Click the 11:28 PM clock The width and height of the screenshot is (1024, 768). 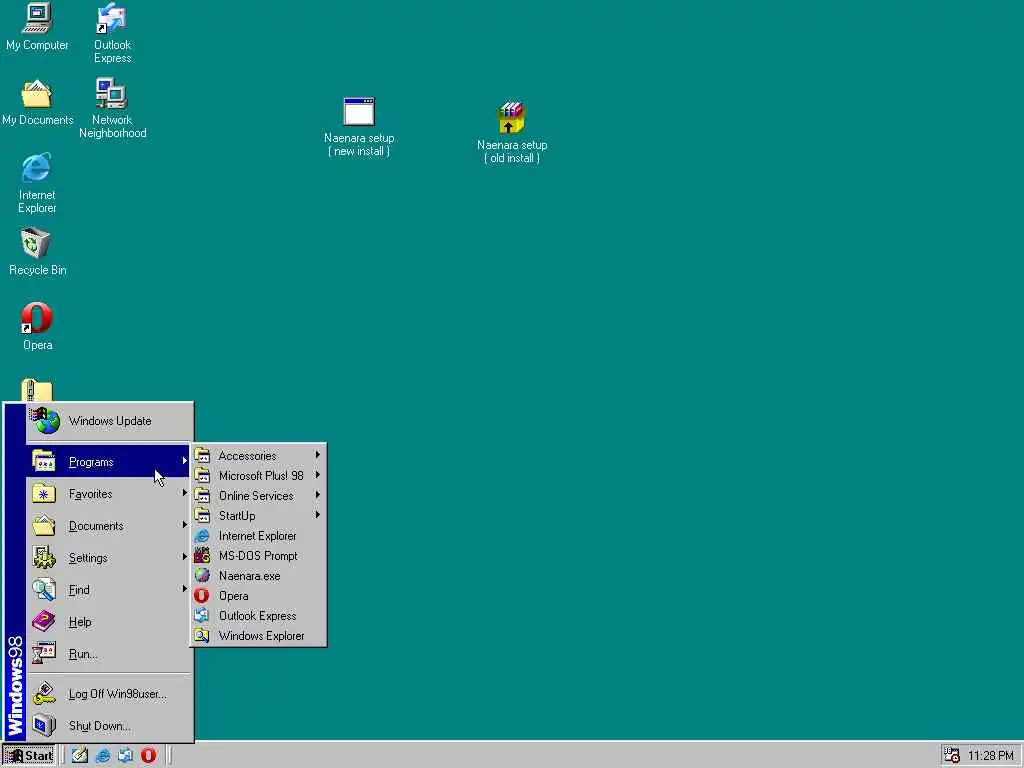click(990, 756)
